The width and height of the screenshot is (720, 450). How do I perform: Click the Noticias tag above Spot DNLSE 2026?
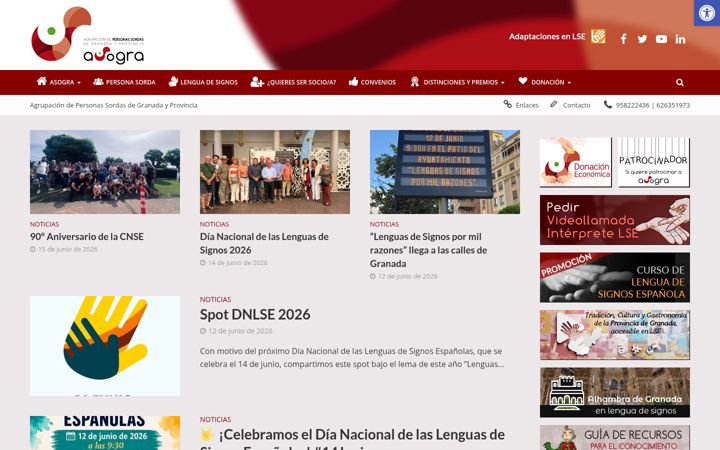[215, 299]
